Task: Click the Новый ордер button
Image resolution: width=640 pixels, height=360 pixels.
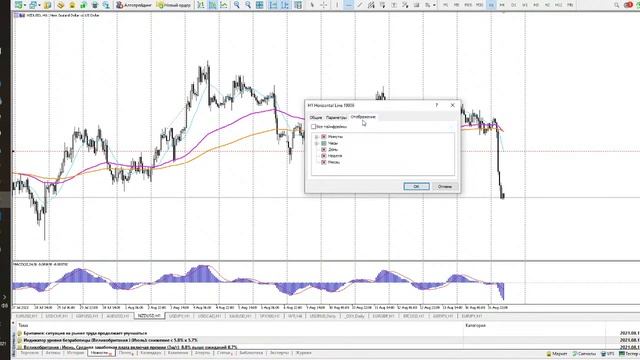Action: tap(174, 5)
